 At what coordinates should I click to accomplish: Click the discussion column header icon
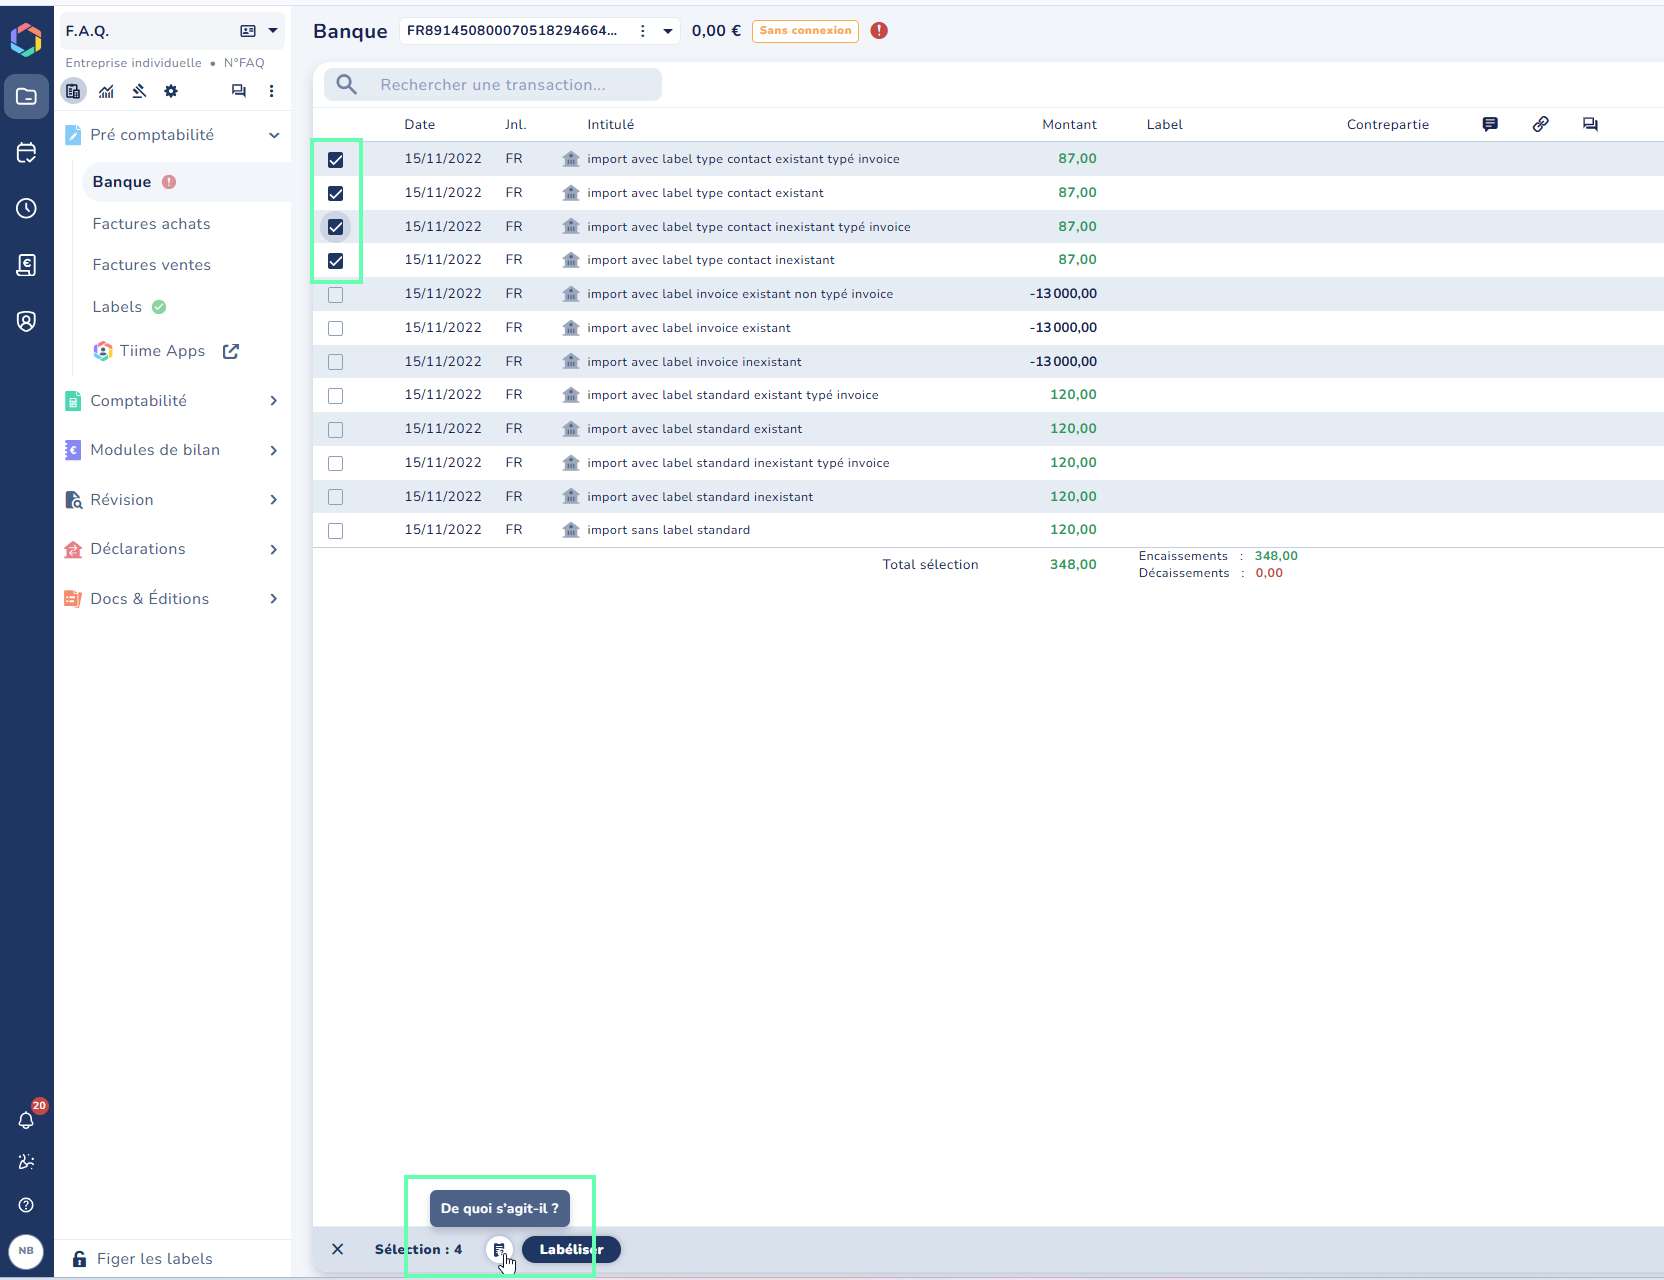tap(1590, 124)
